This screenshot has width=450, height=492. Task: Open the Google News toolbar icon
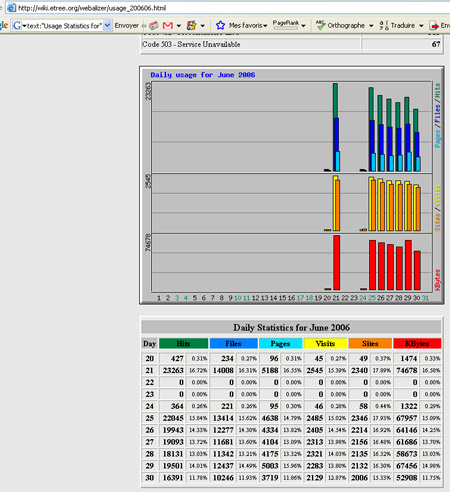[154, 25]
